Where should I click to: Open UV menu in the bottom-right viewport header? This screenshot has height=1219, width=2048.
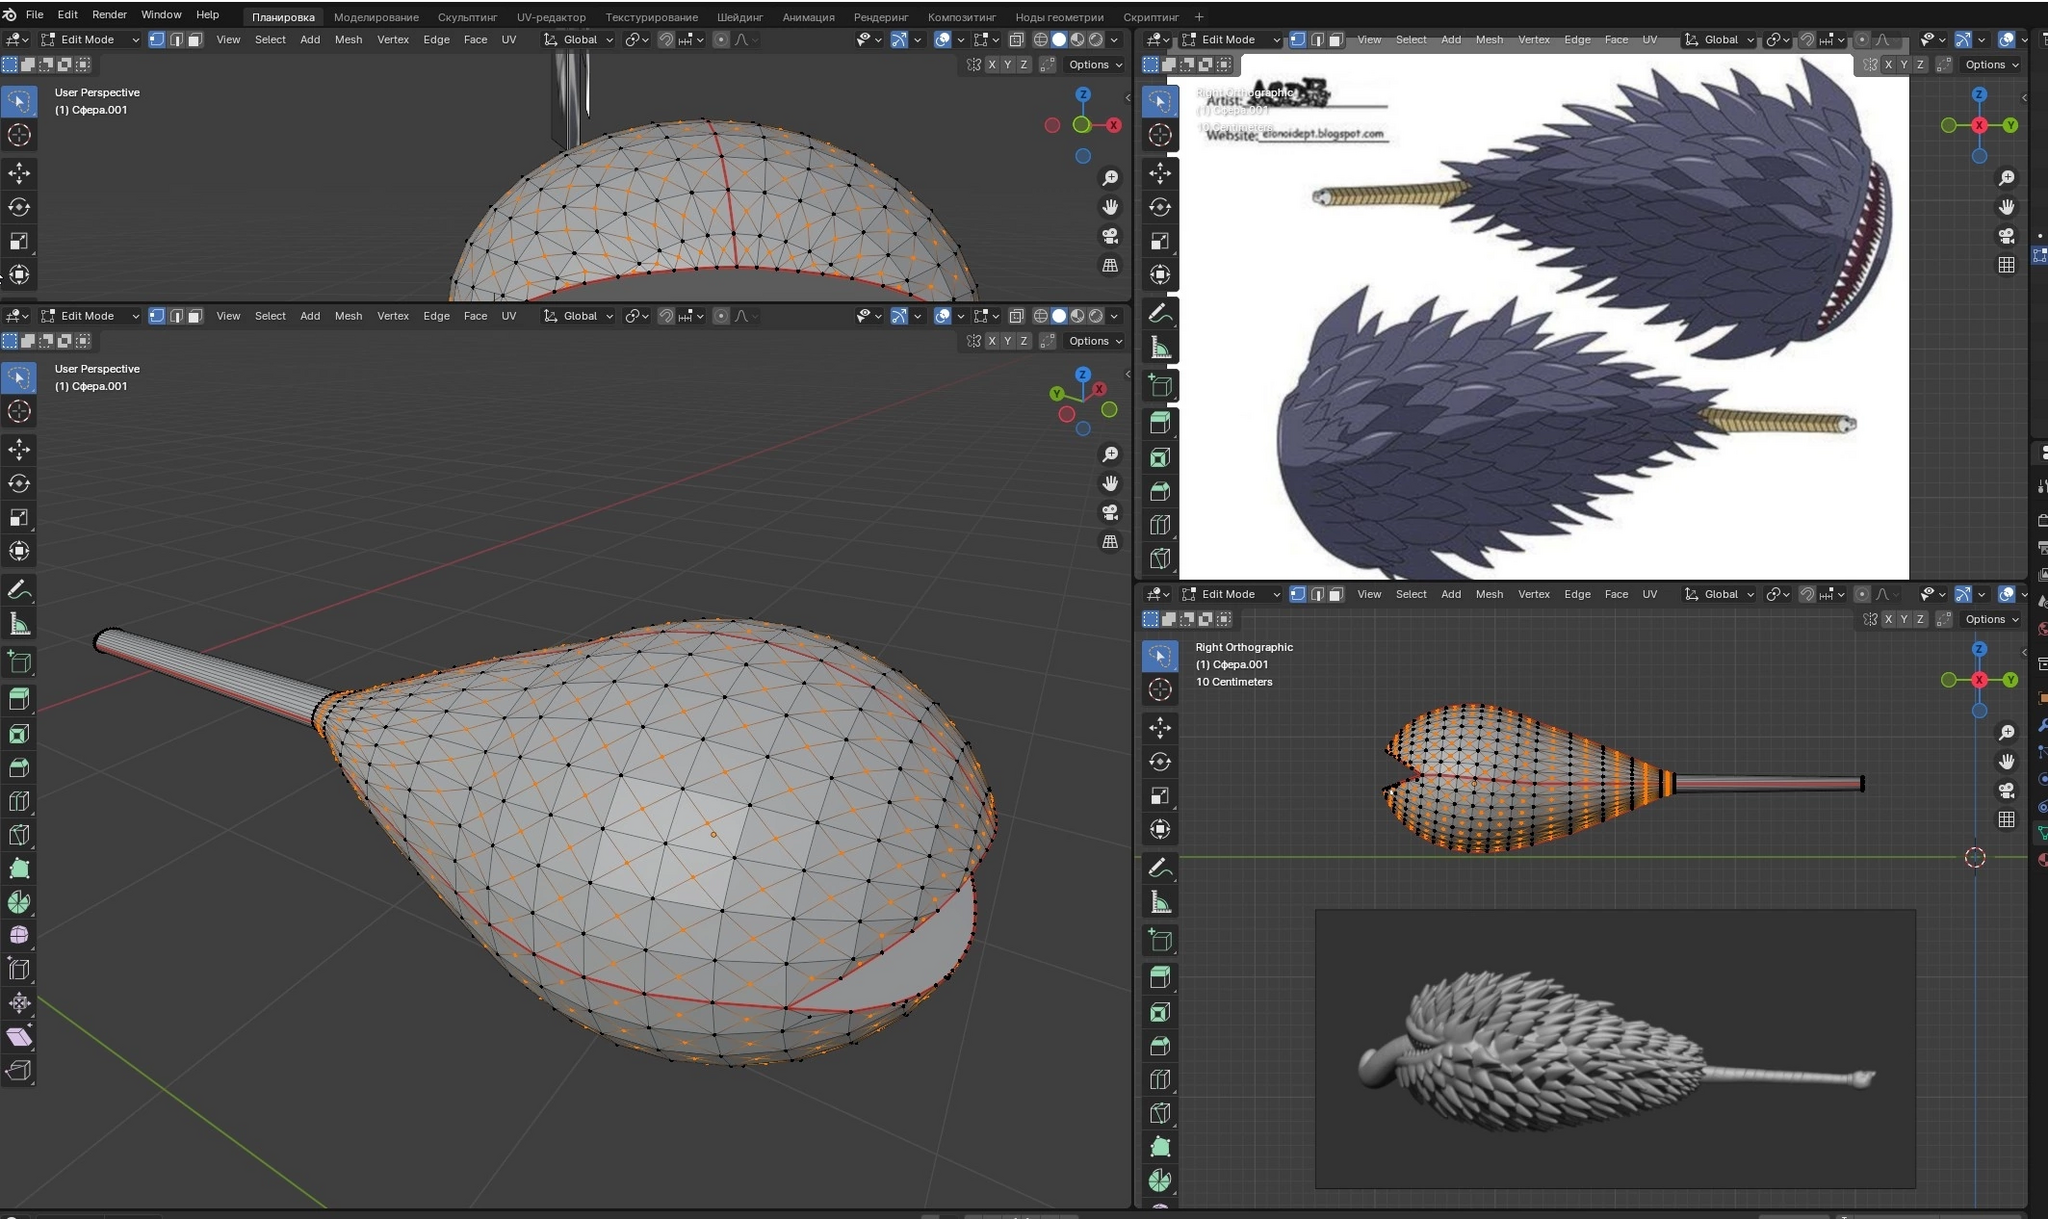tap(1649, 594)
